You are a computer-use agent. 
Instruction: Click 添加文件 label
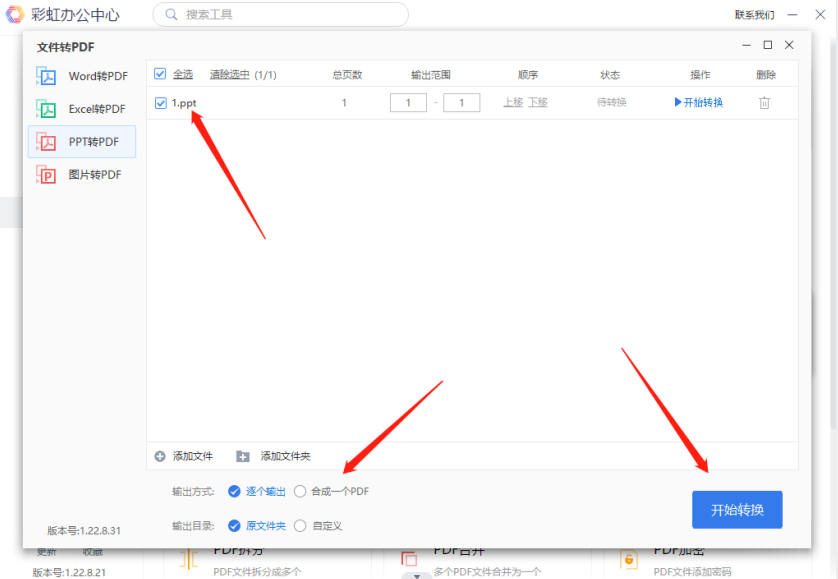coord(192,456)
